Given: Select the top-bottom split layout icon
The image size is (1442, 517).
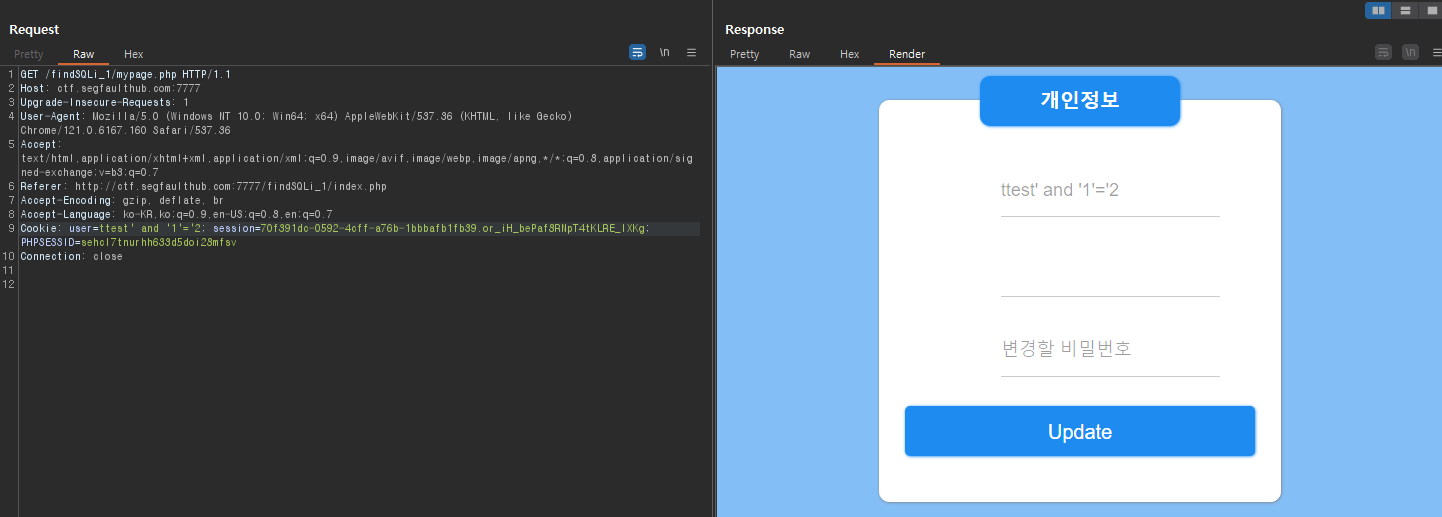Looking at the screenshot, I should pos(1405,10).
